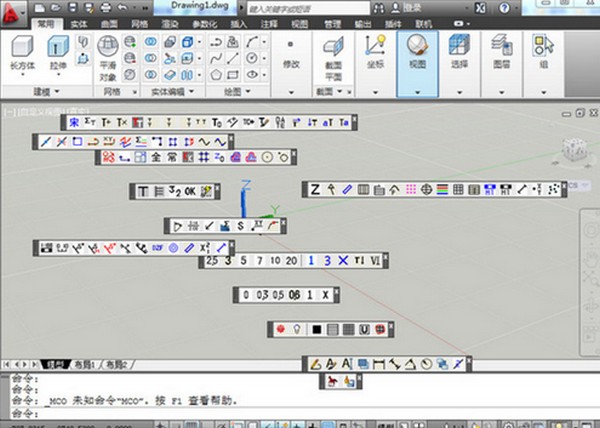Screen dimensions: 600x428
Task: Select the '20' value in size toolbar
Action: [290, 261]
